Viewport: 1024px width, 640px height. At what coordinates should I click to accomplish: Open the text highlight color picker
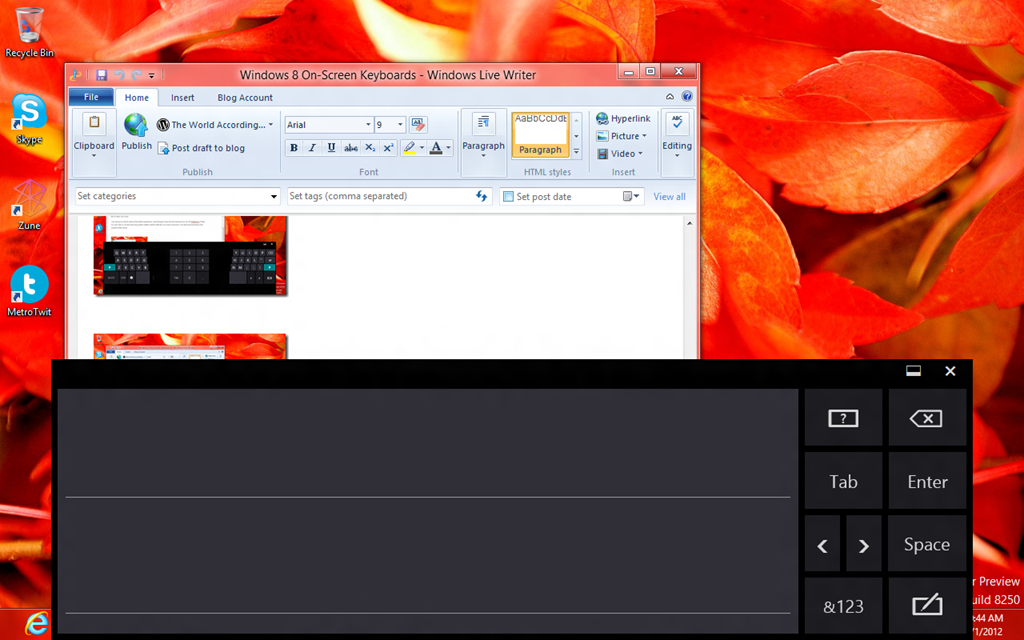pos(422,148)
